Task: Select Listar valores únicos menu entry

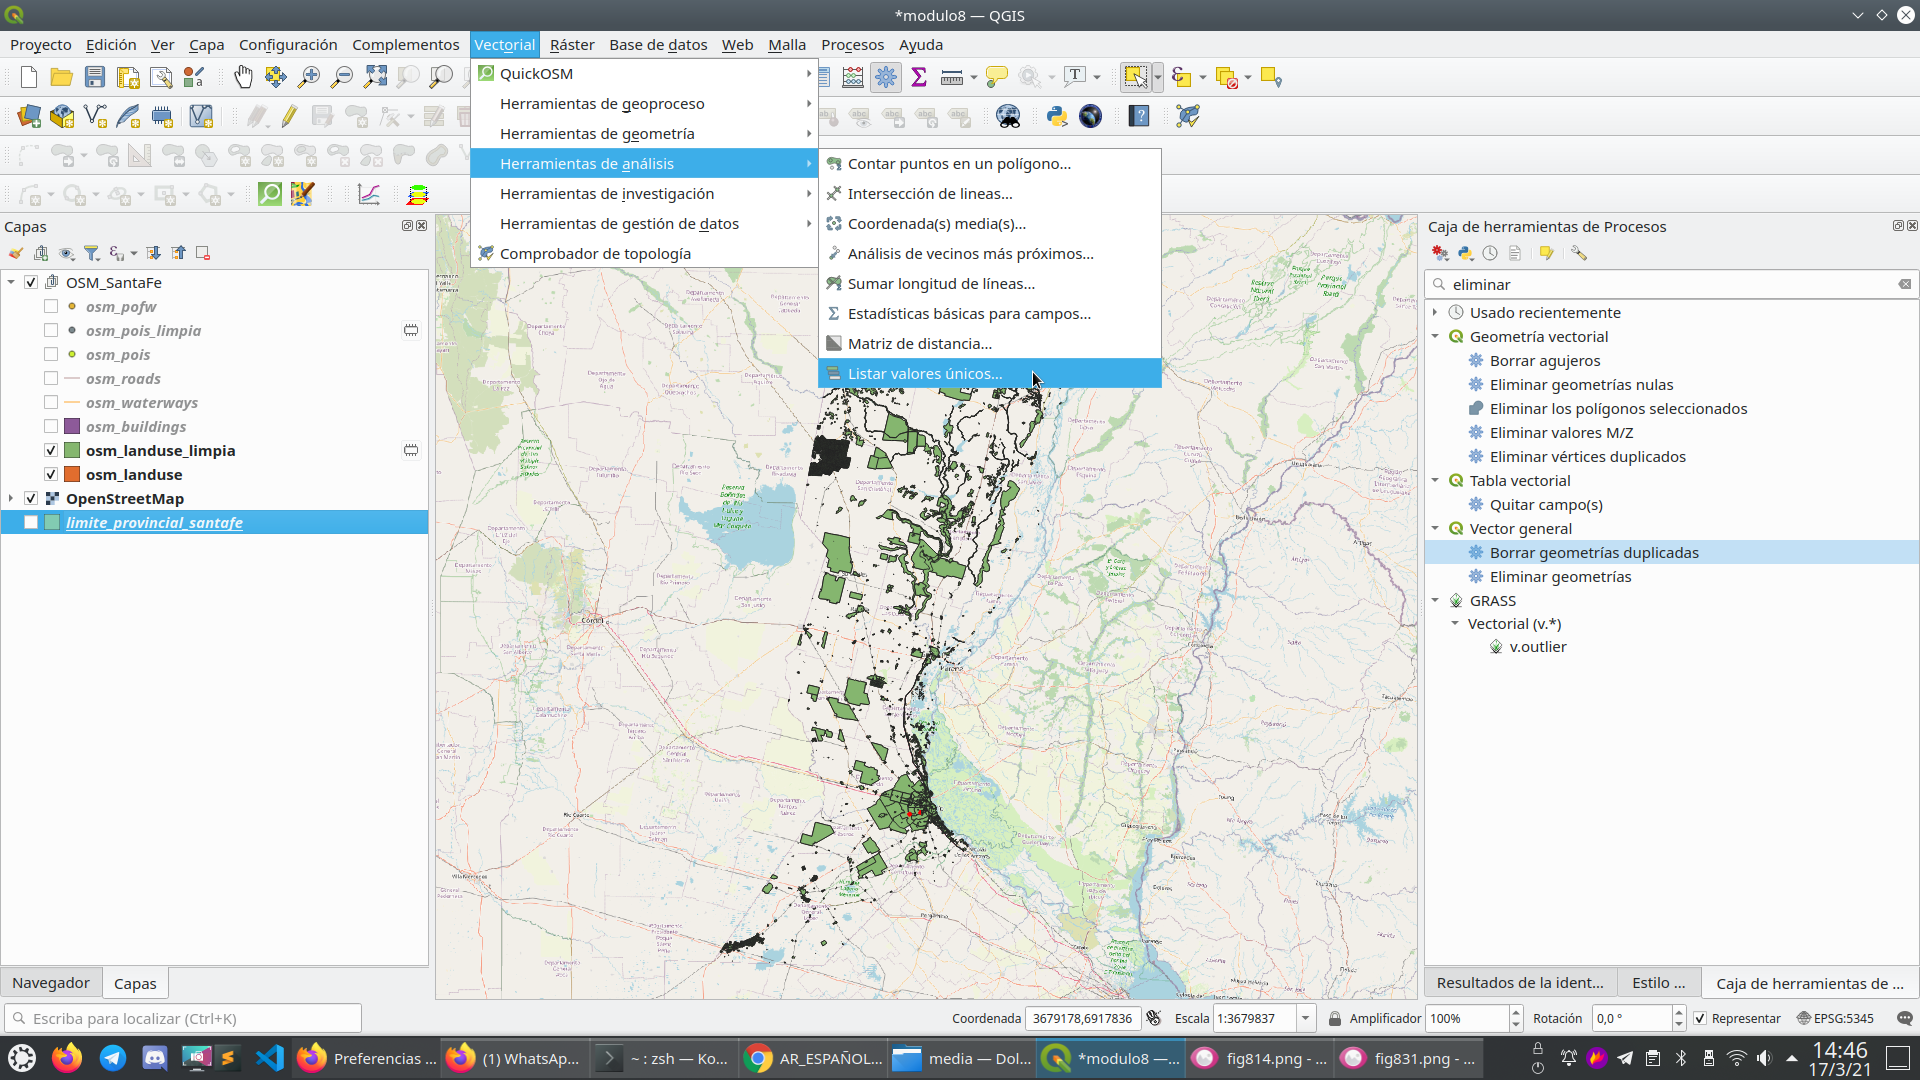Action: (x=990, y=373)
